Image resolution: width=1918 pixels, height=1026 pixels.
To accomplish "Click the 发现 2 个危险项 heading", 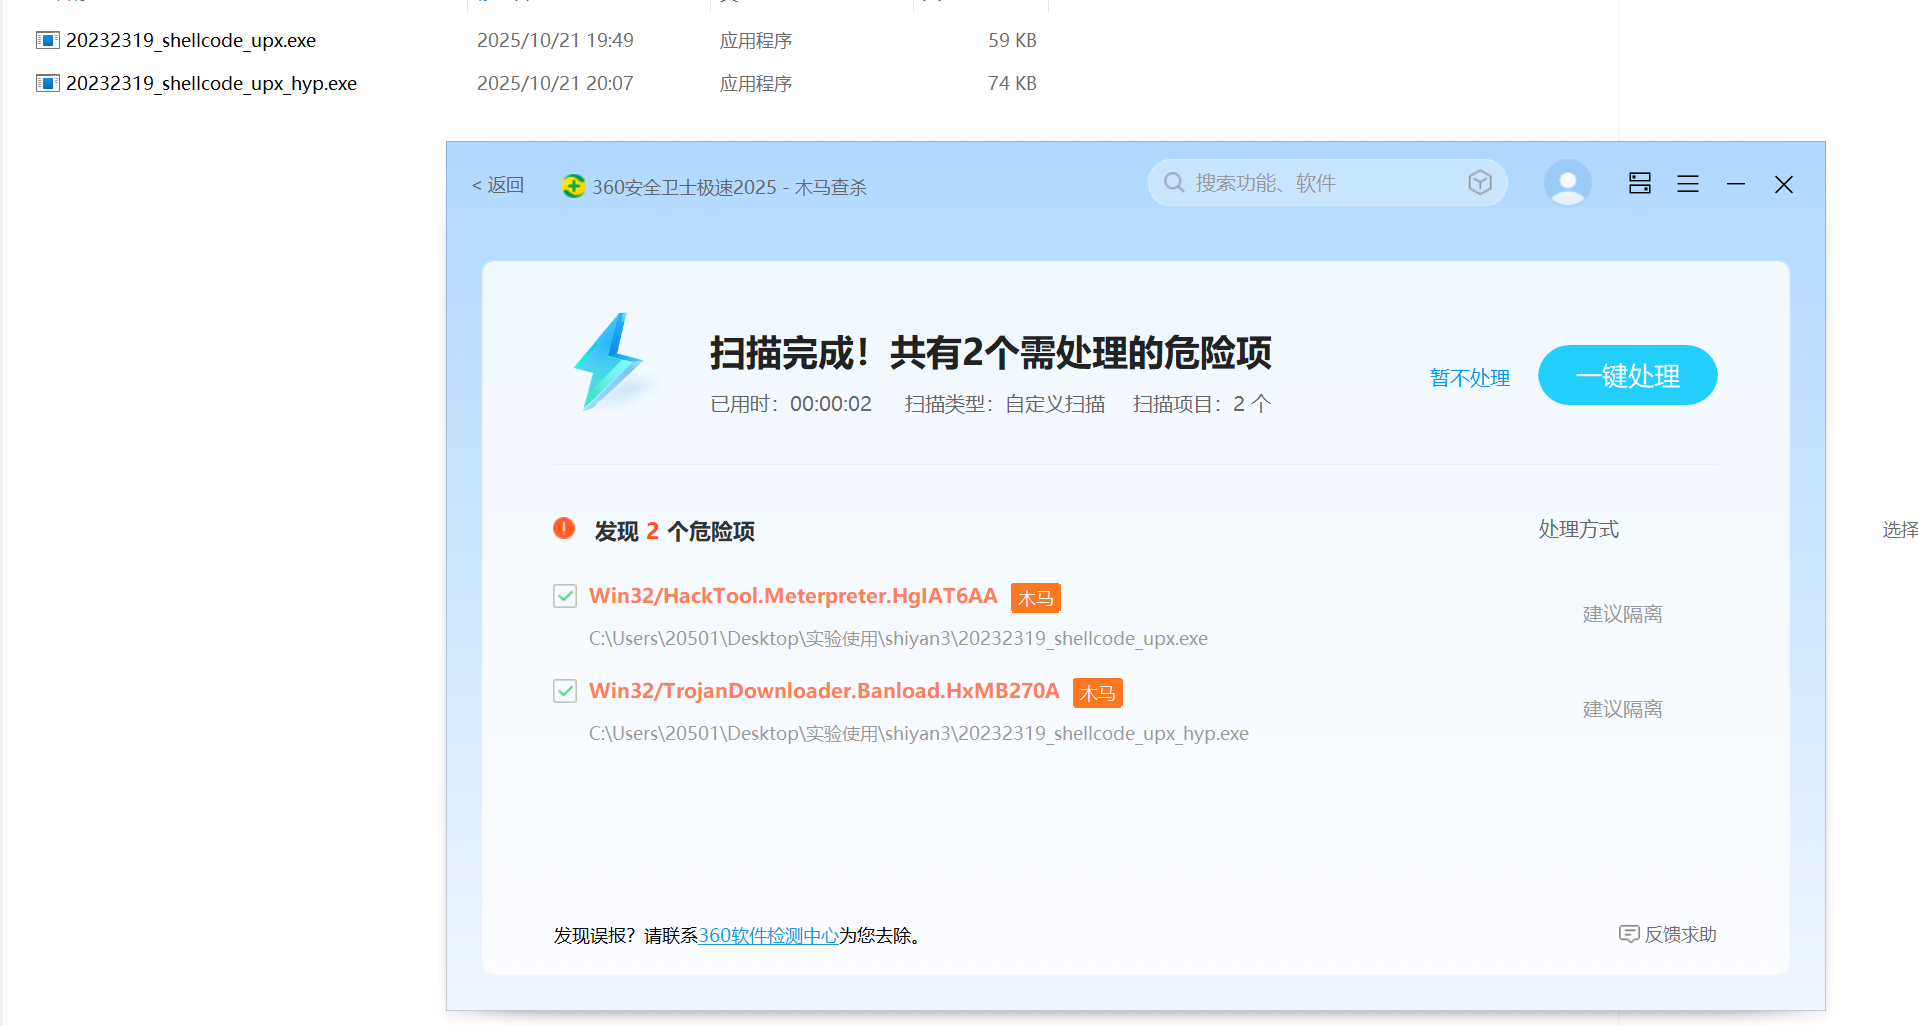I will coord(675,531).
